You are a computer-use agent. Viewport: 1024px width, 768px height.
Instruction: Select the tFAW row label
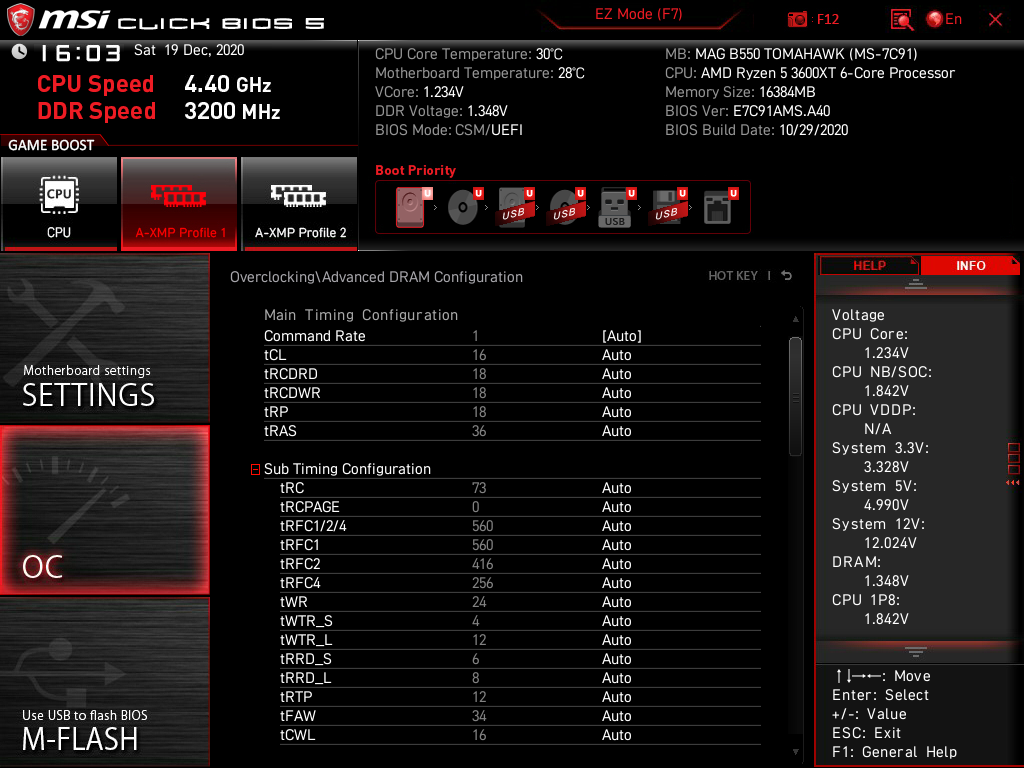coord(298,716)
